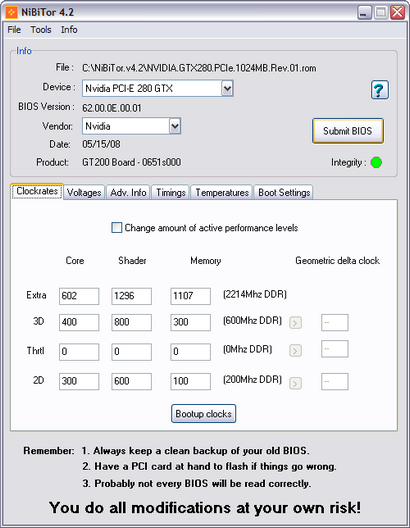Viewport: 410px width, 528px height.
Task: Click the Thrtl Shader clock field
Action: (131, 352)
